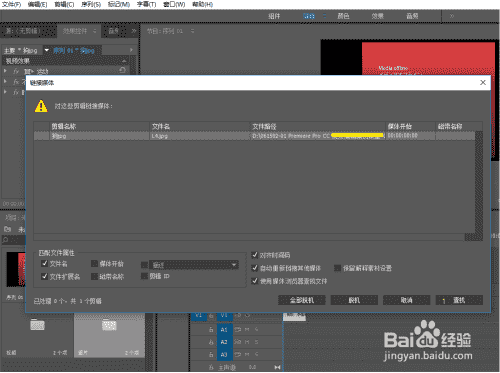The width and height of the screenshot is (500, 373).
Task: Open the program monitor panel menu icon
Action: click(192, 31)
